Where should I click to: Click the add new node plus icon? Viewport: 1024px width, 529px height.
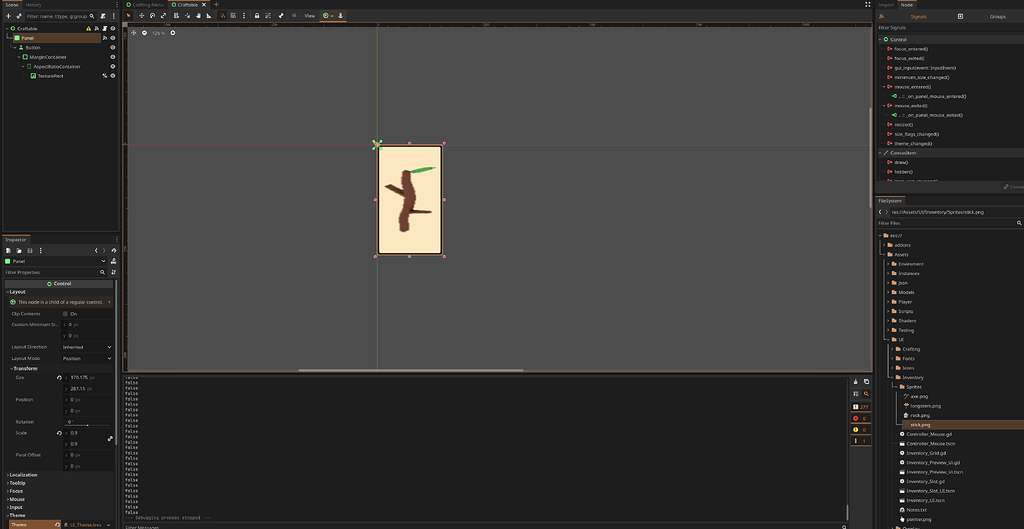click(8, 16)
